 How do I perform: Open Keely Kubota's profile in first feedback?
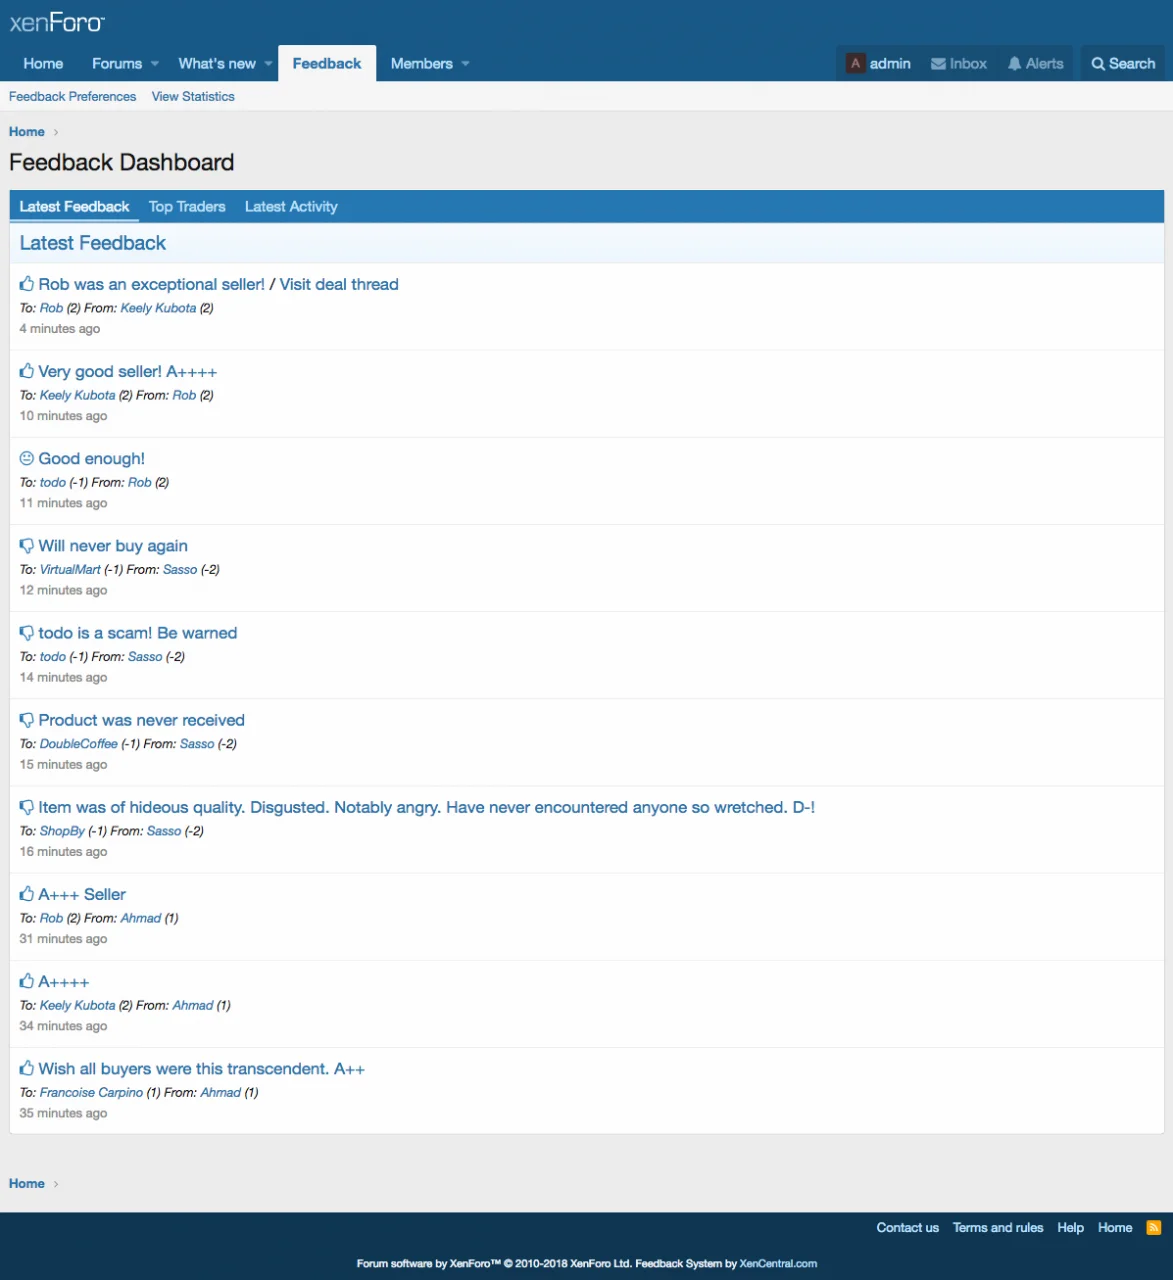point(158,308)
